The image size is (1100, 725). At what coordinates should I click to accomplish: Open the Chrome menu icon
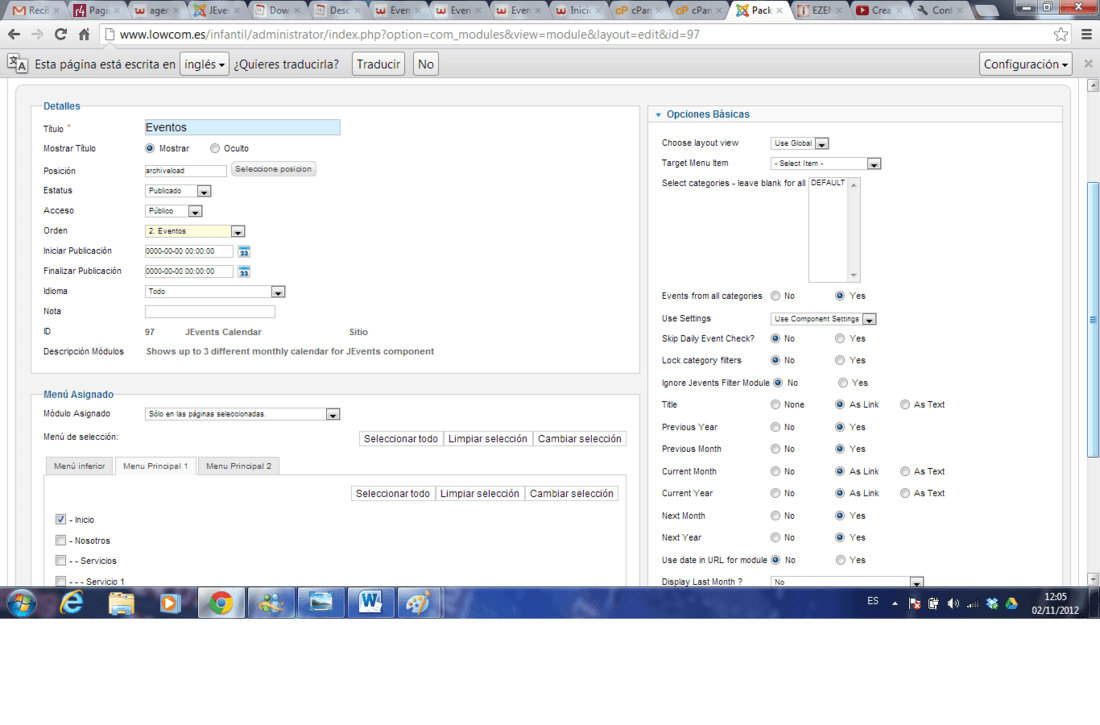pos(1087,34)
